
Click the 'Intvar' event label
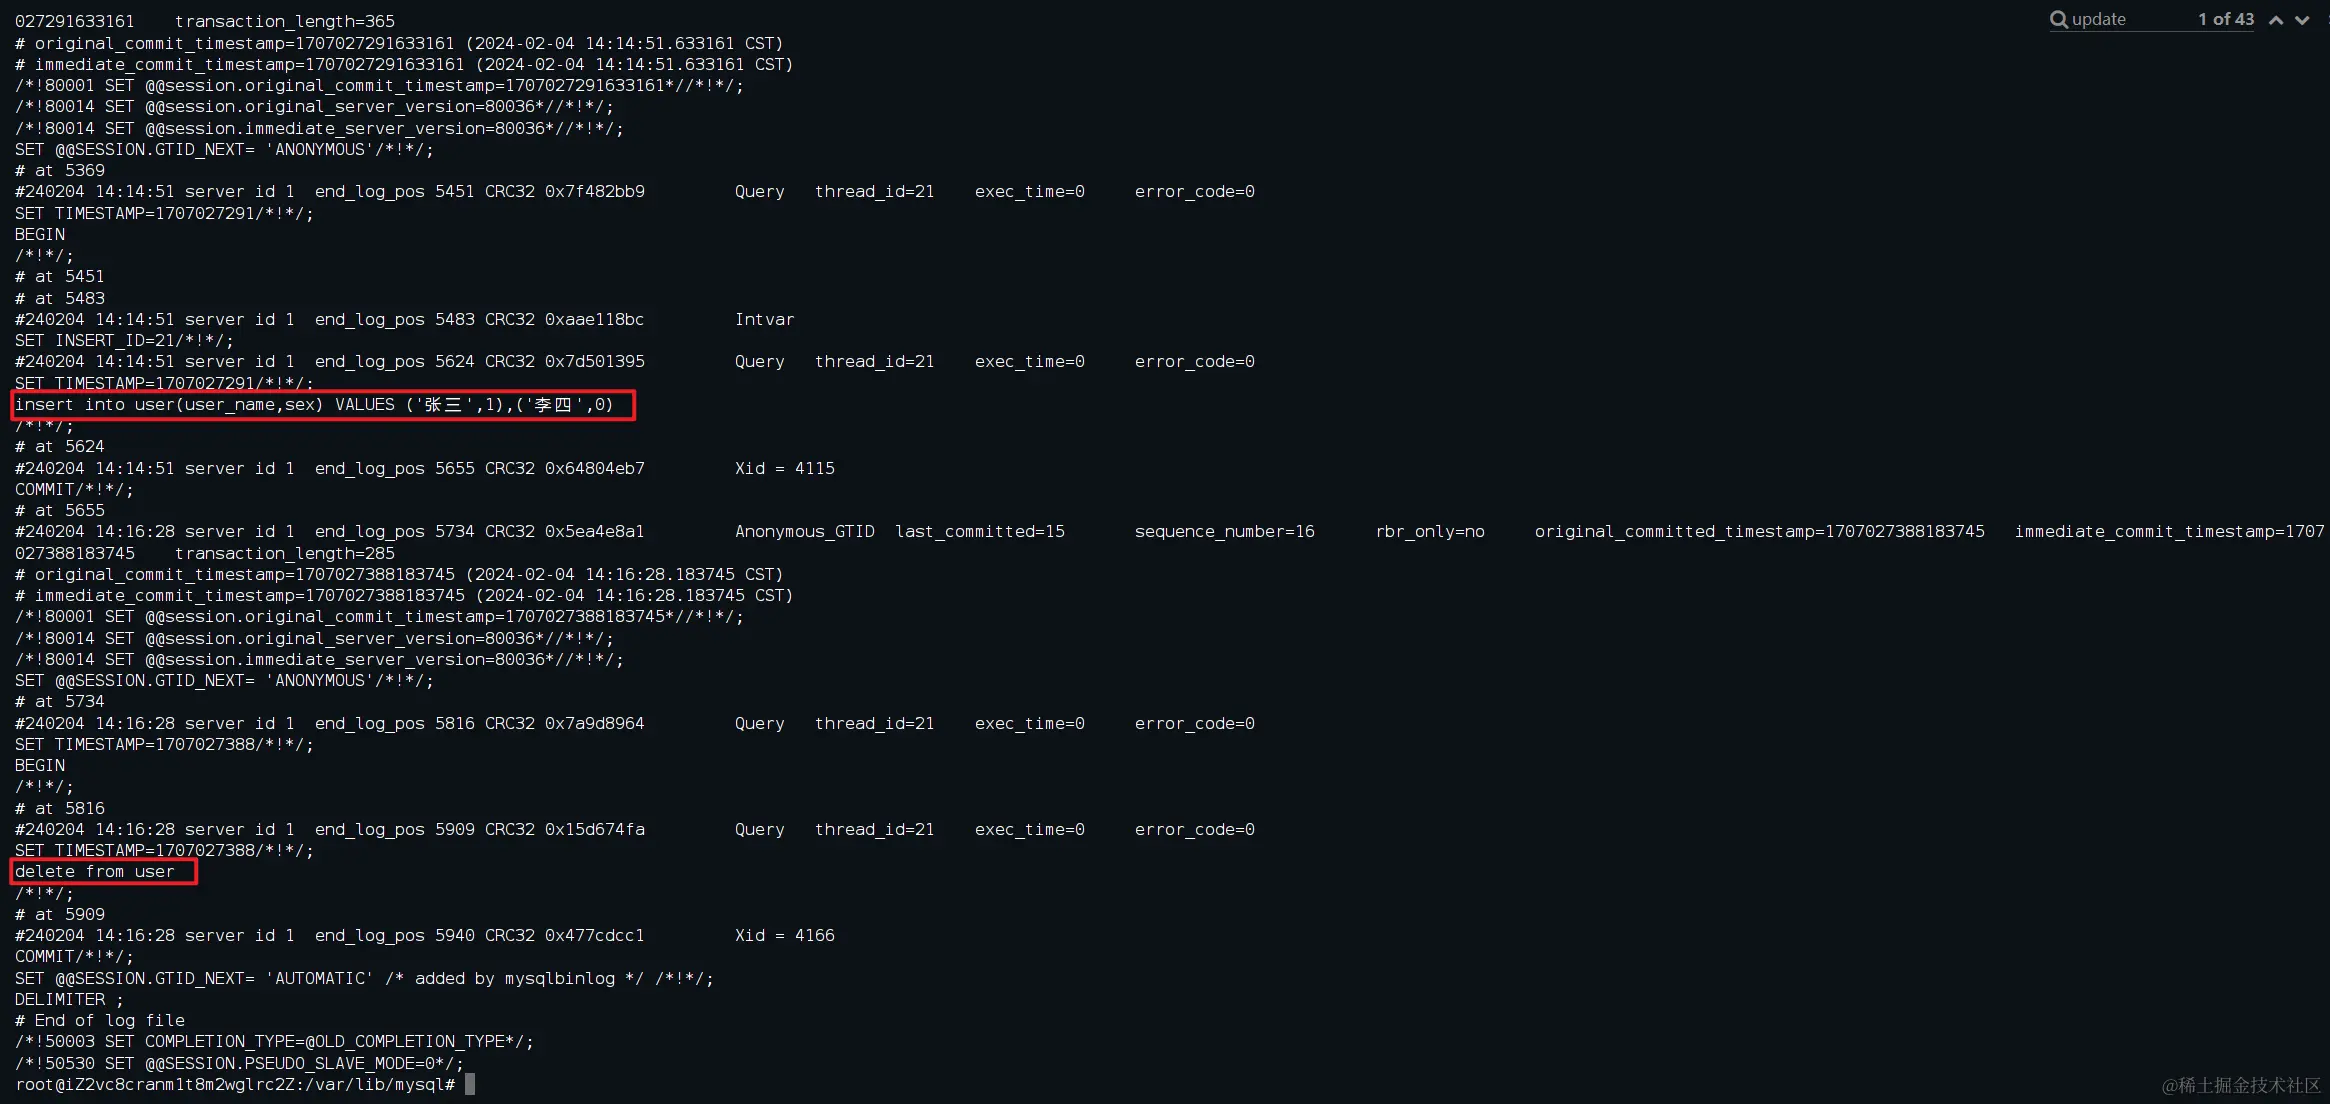(764, 319)
